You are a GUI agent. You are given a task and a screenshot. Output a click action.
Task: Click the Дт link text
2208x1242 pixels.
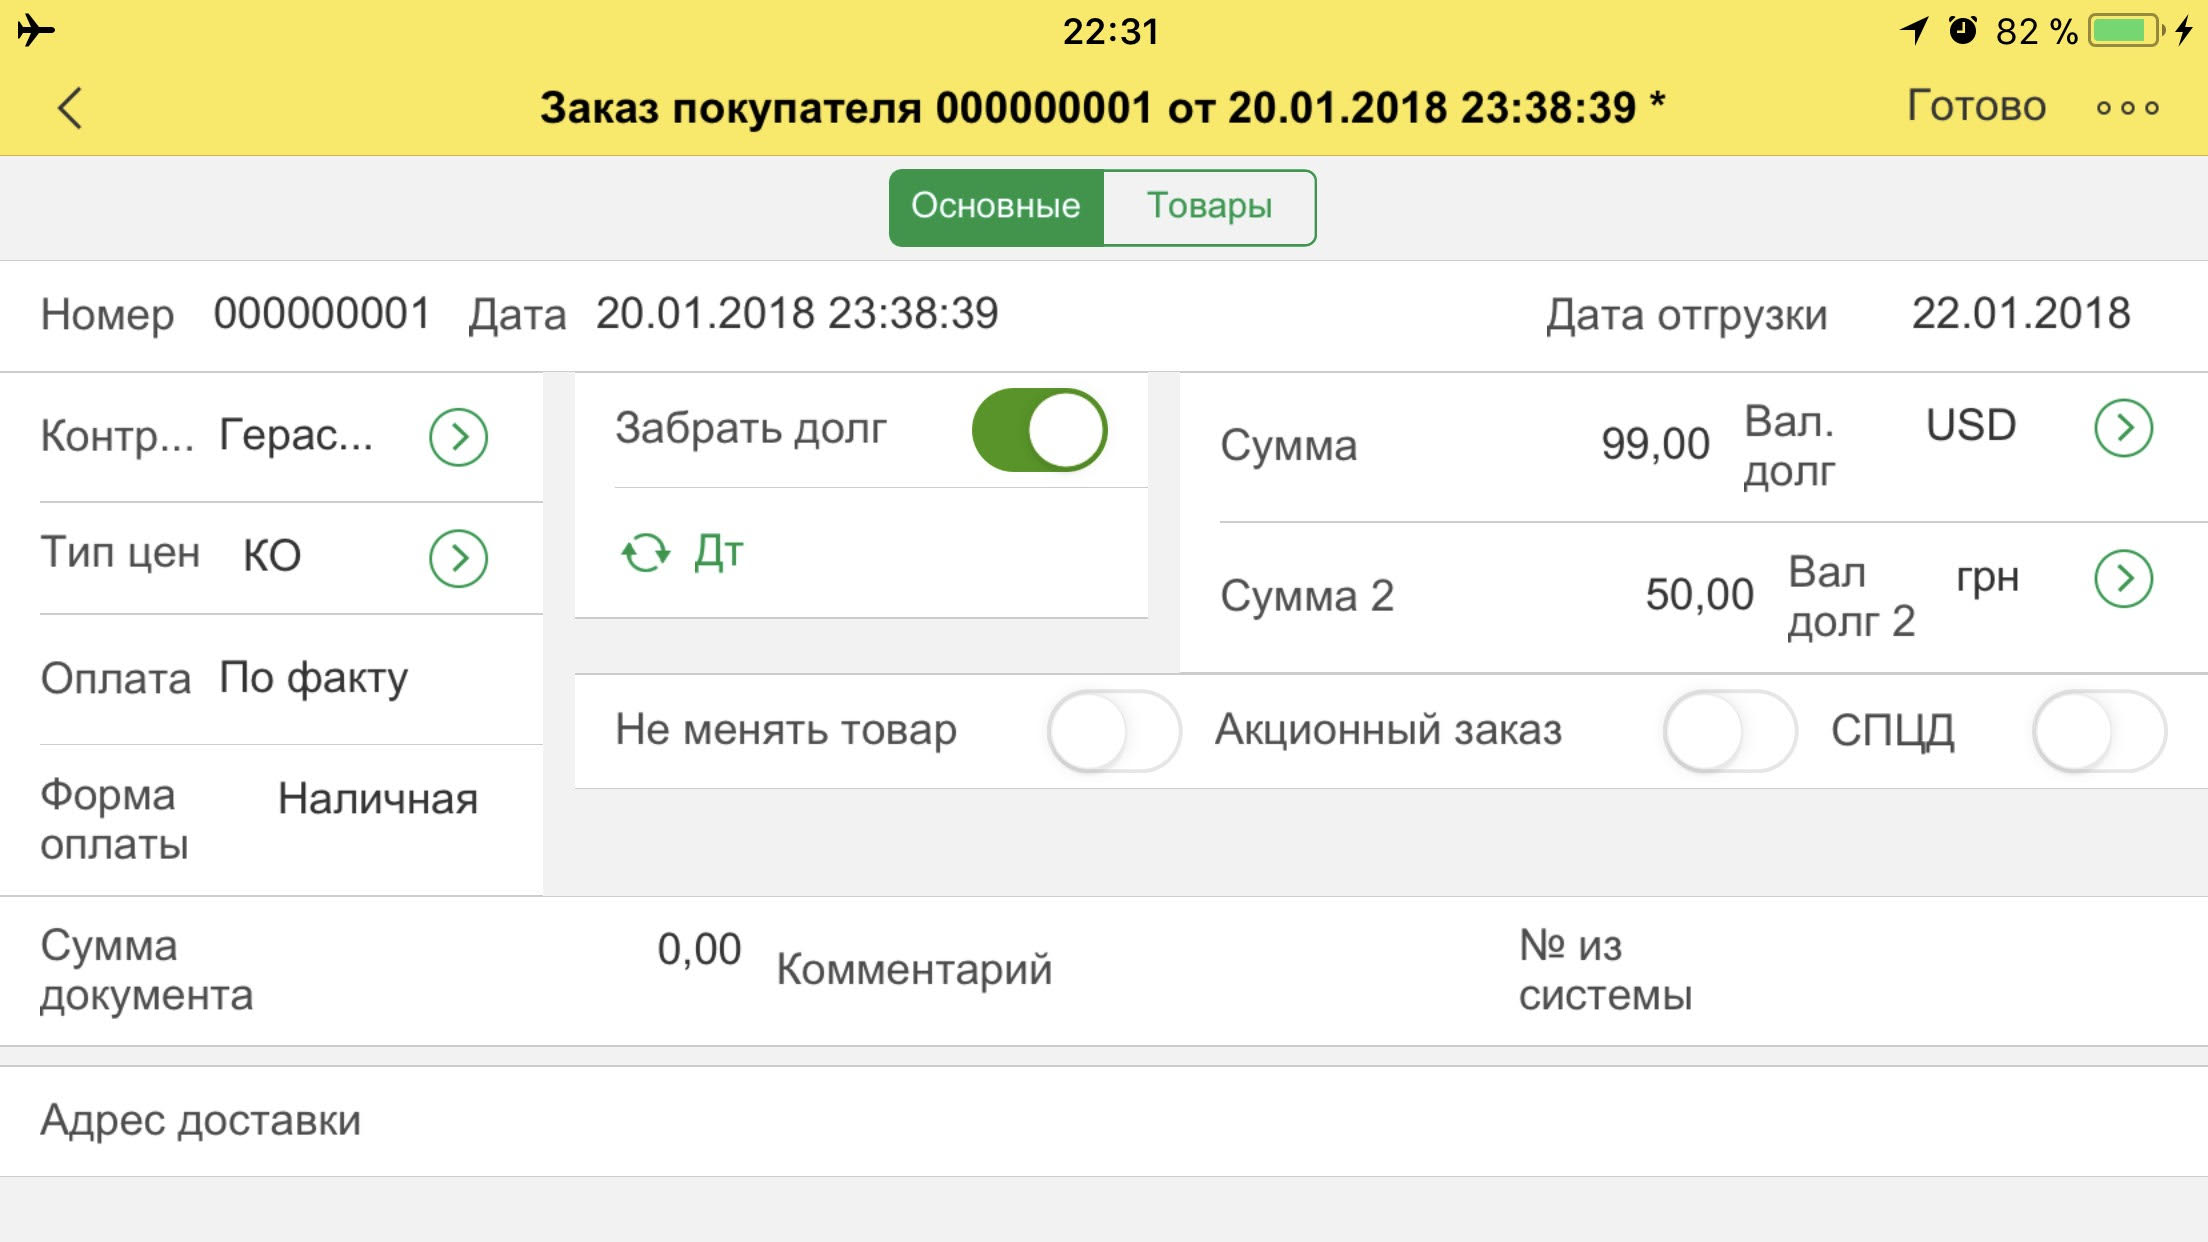(x=719, y=552)
